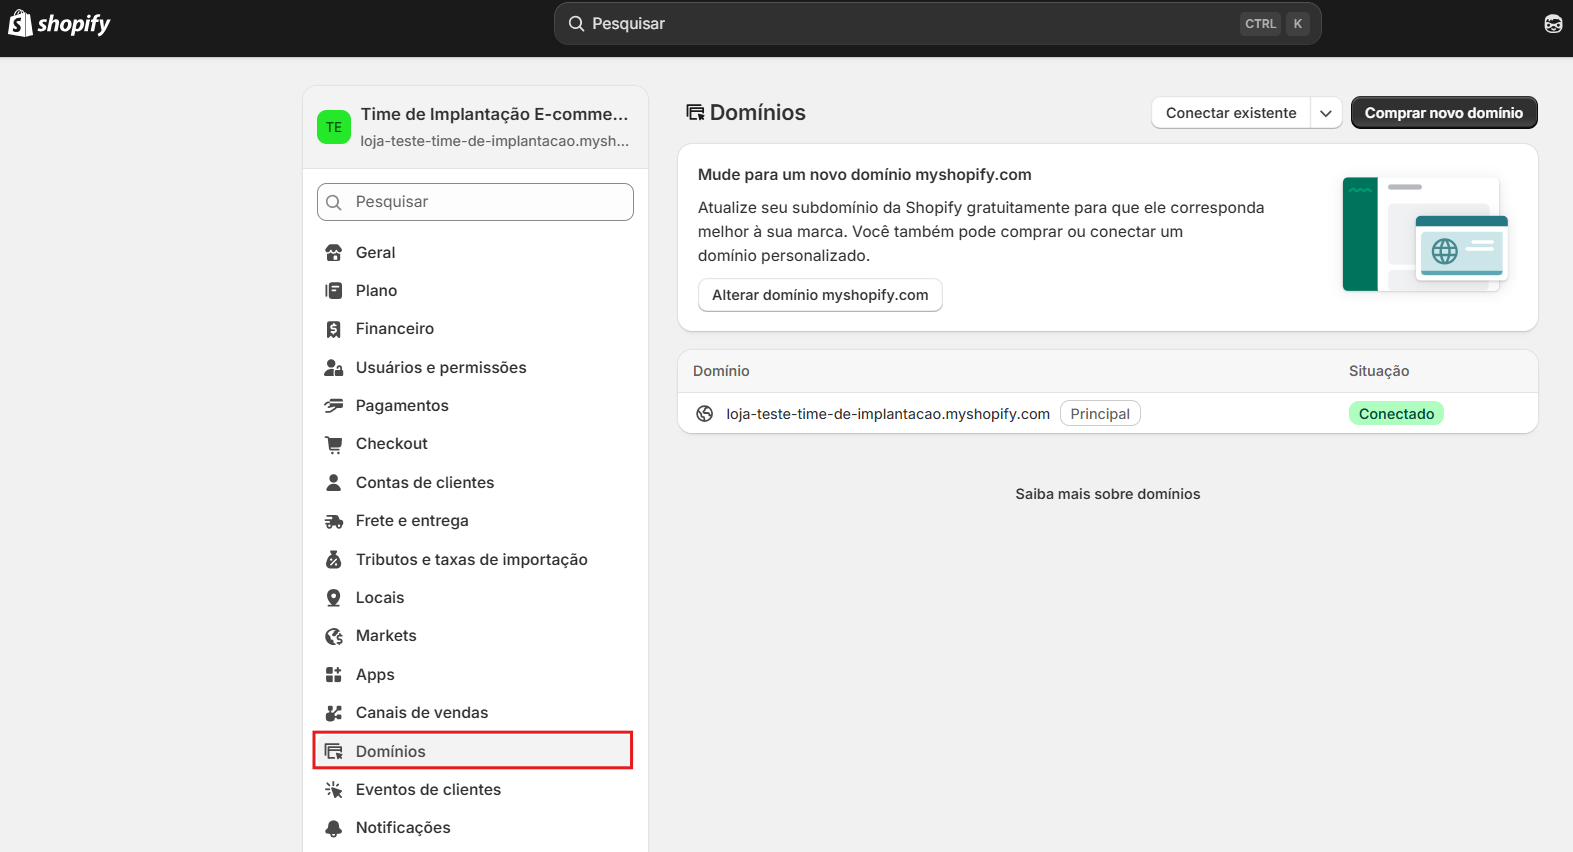Select Apps in settings sidebar
This screenshot has height=852, width=1573.
pyautogui.click(x=475, y=675)
